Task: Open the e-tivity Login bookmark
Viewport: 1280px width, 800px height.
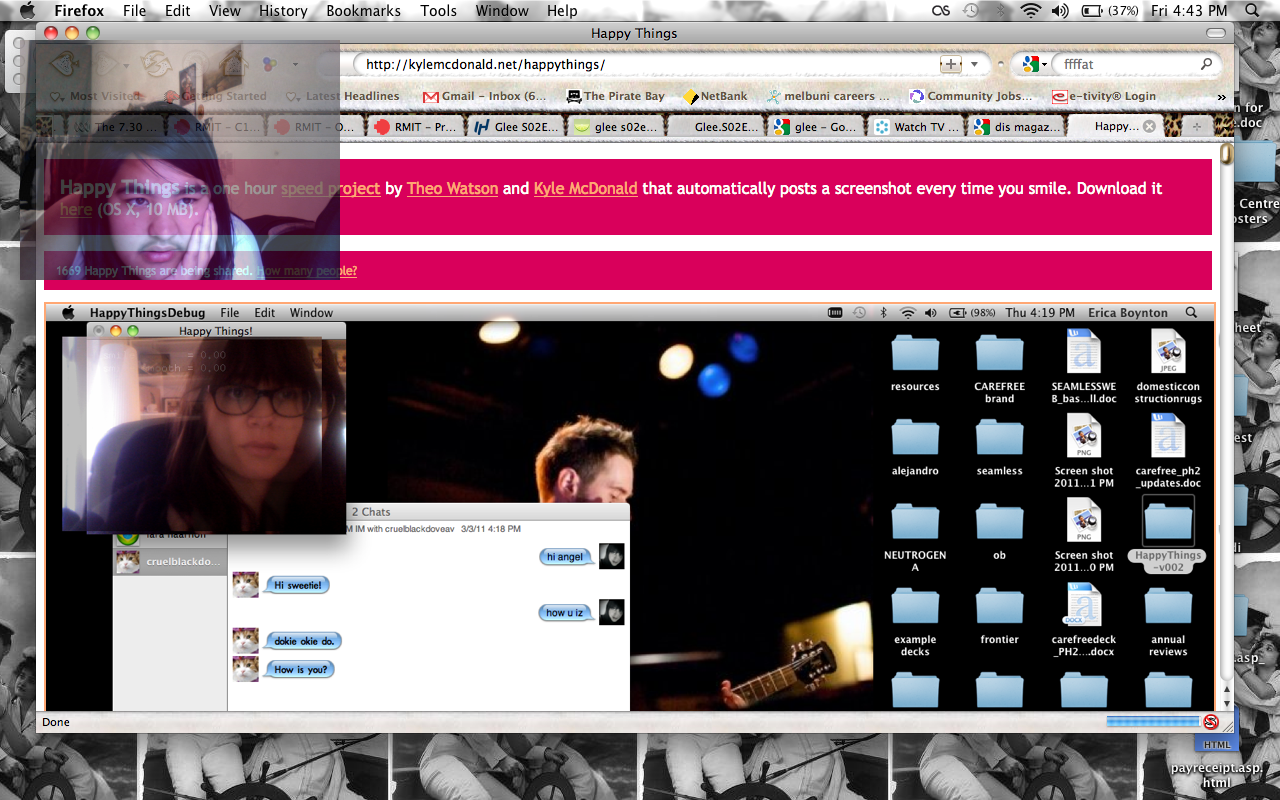Action: coord(1104,97)
